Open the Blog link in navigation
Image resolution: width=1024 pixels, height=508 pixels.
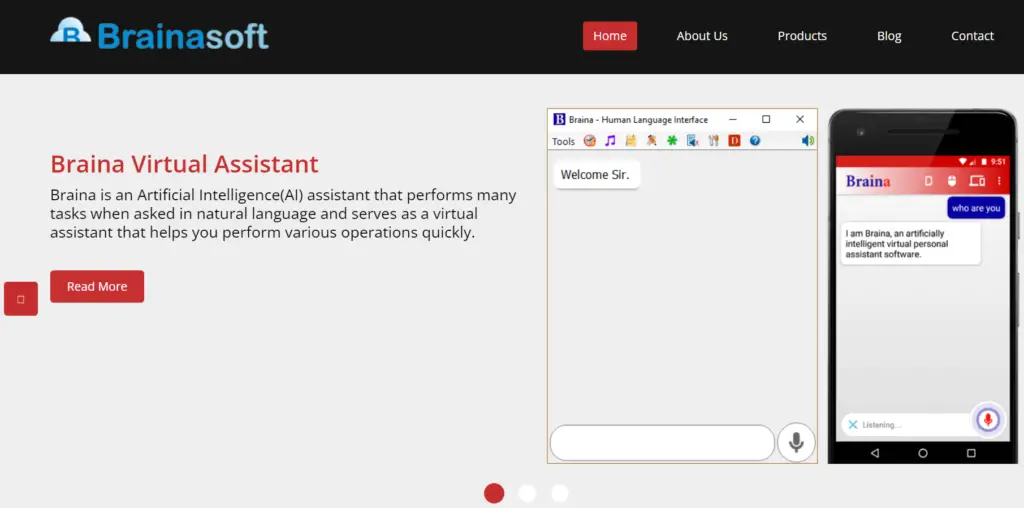[x=889, y=36]
